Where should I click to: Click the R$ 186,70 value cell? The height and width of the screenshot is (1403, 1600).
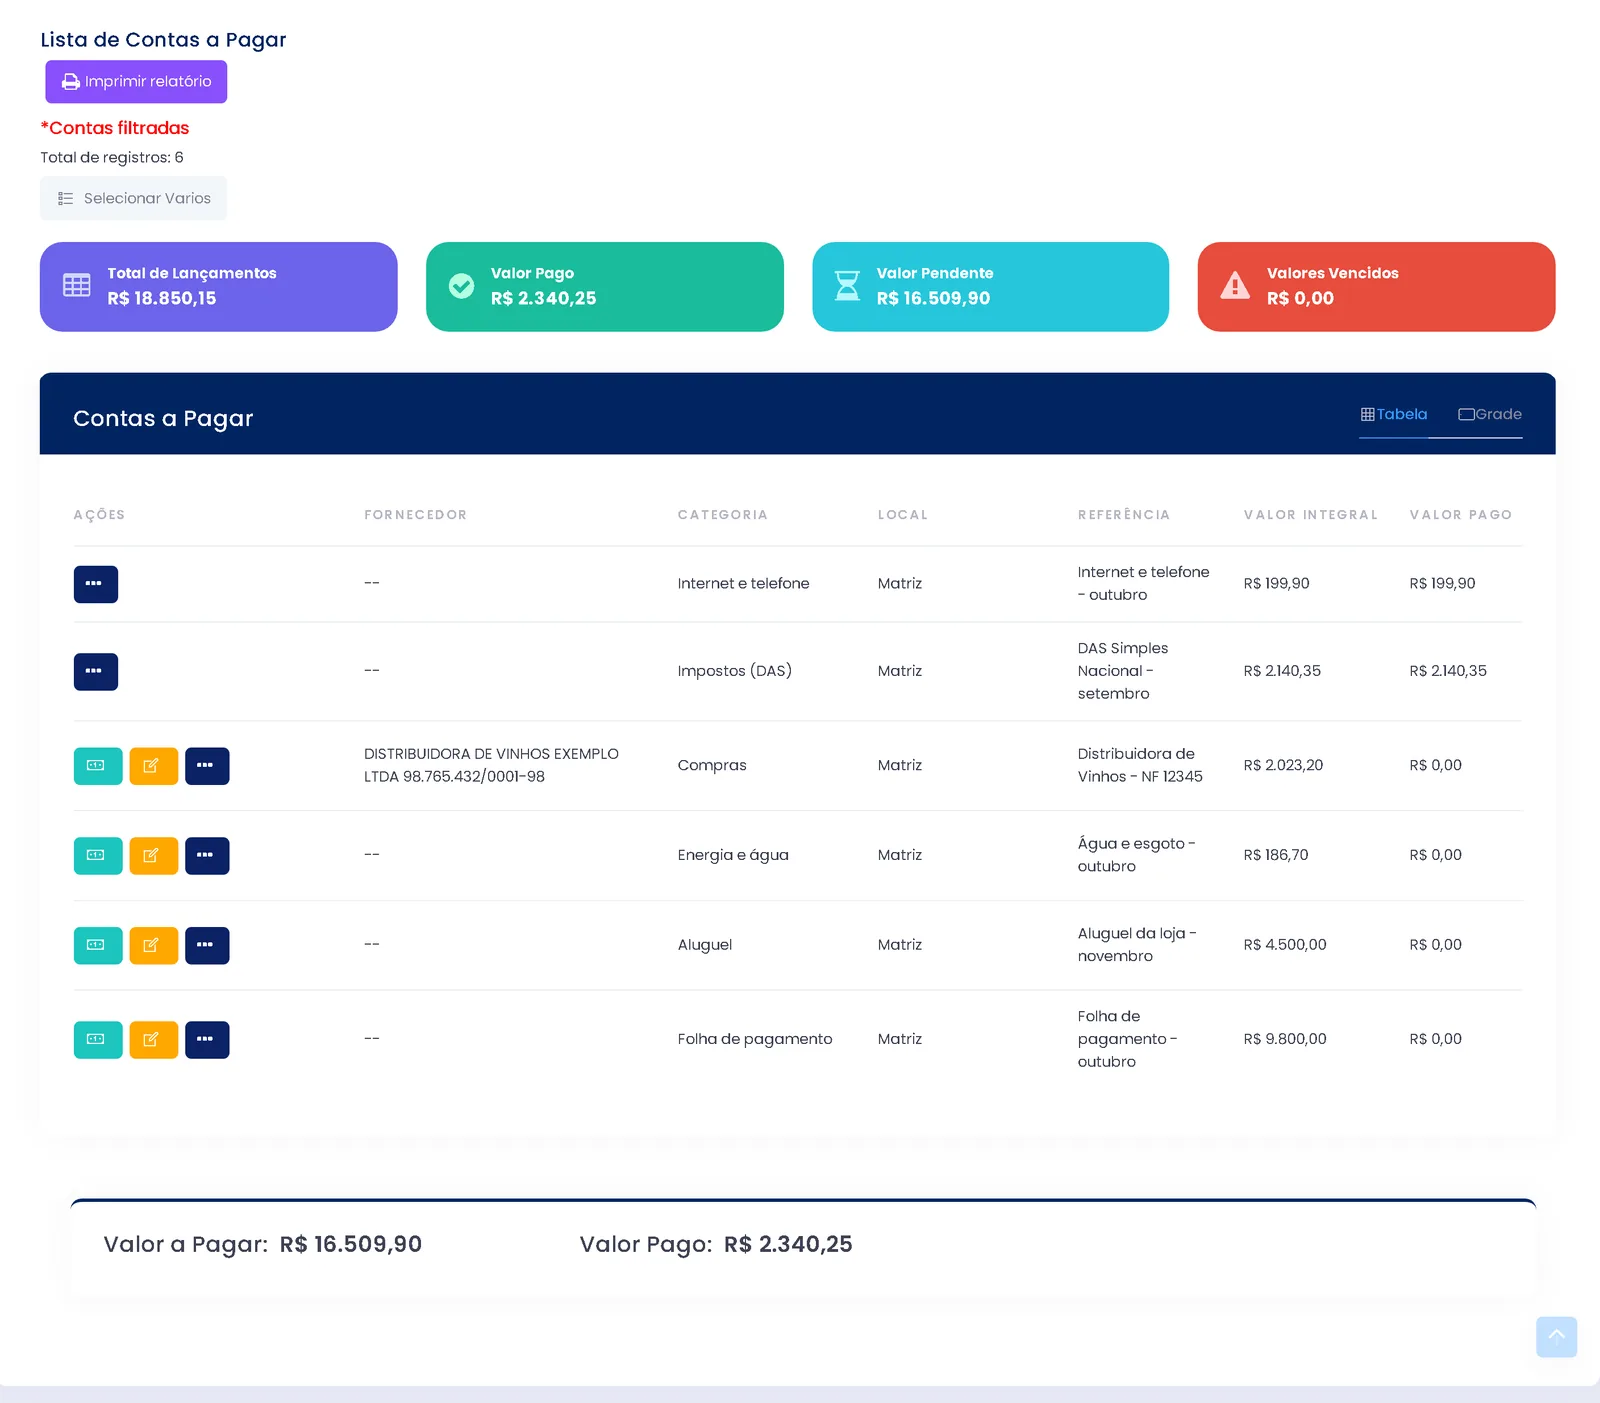tap(1276, 855)
